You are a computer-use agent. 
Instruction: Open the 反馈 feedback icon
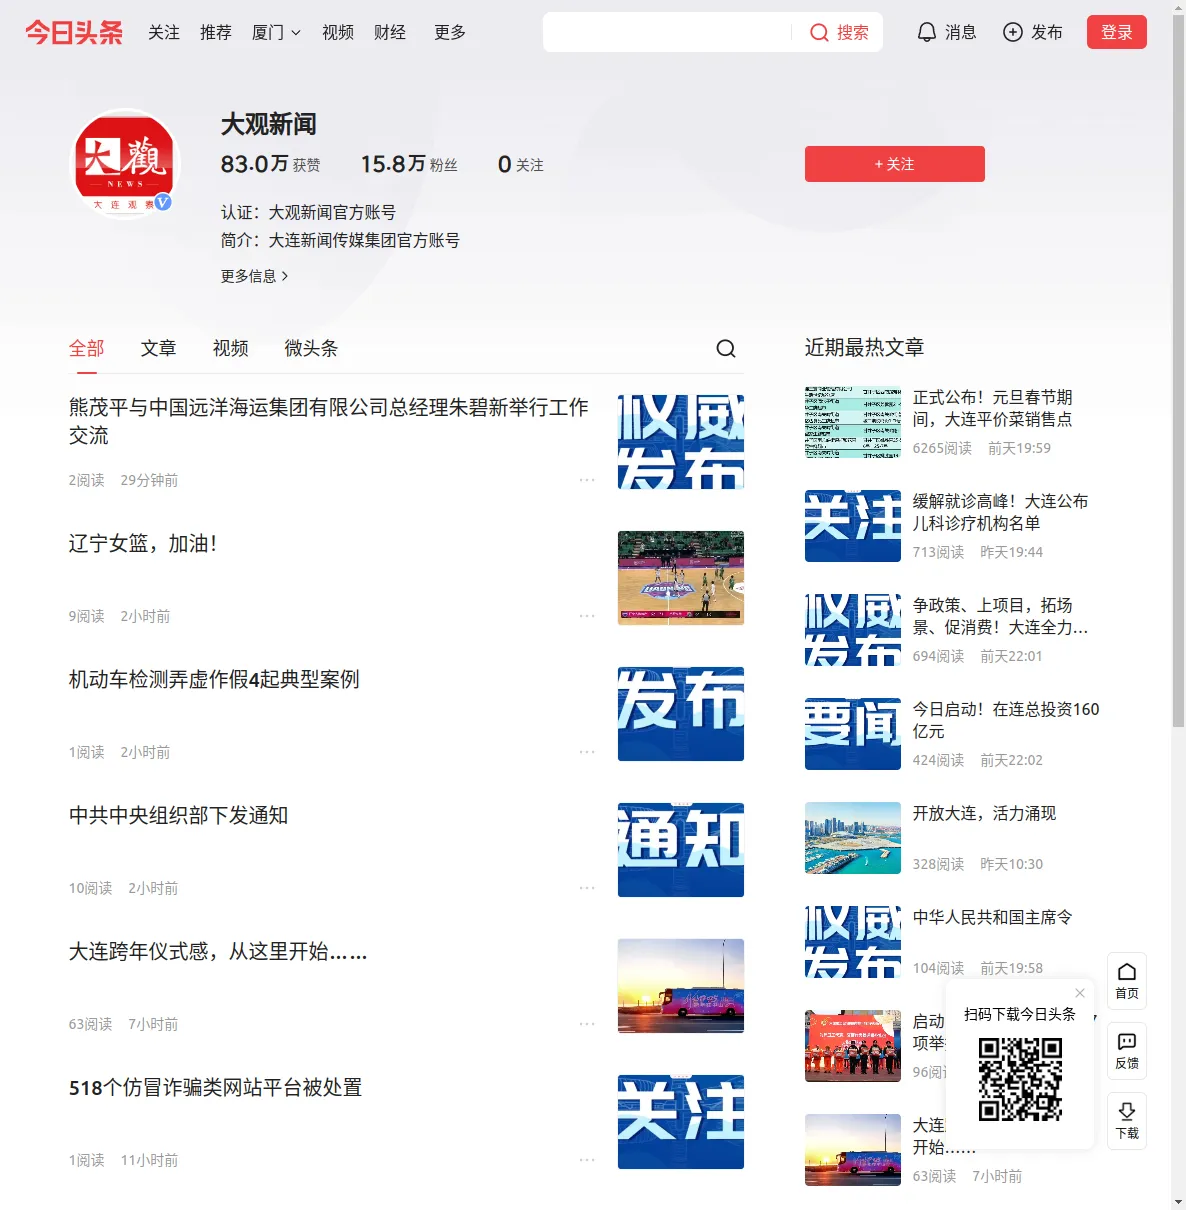pyautogui.click(x=1127, y=1050)
